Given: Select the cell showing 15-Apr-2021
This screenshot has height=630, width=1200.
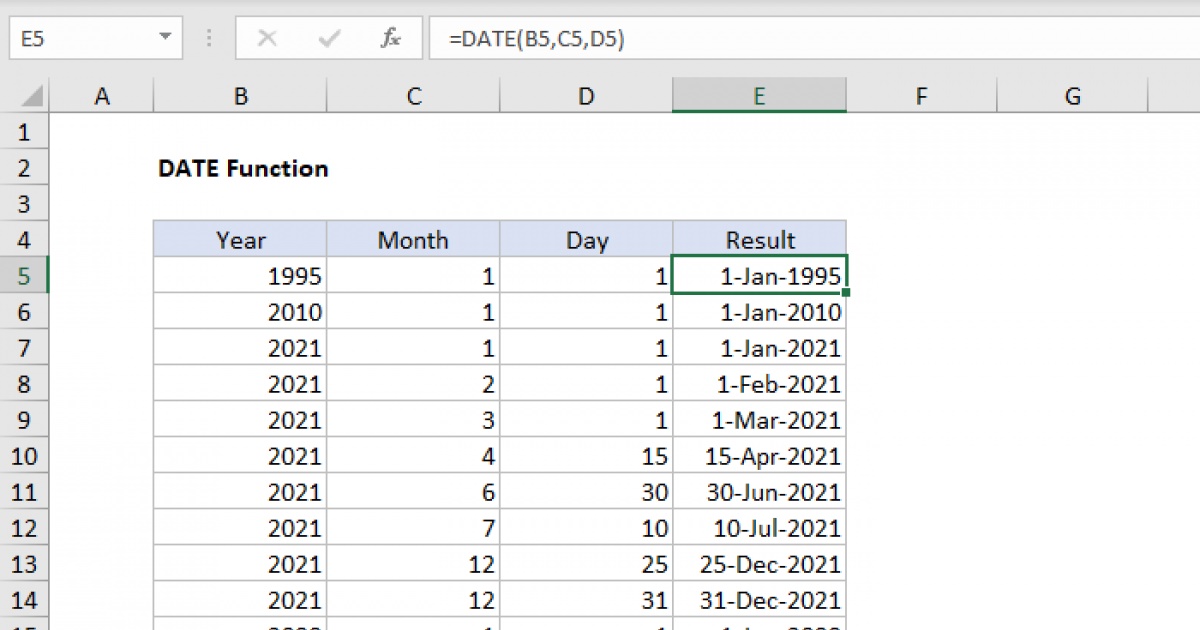Looking at the screenshot, I should [x=759, y=456].
